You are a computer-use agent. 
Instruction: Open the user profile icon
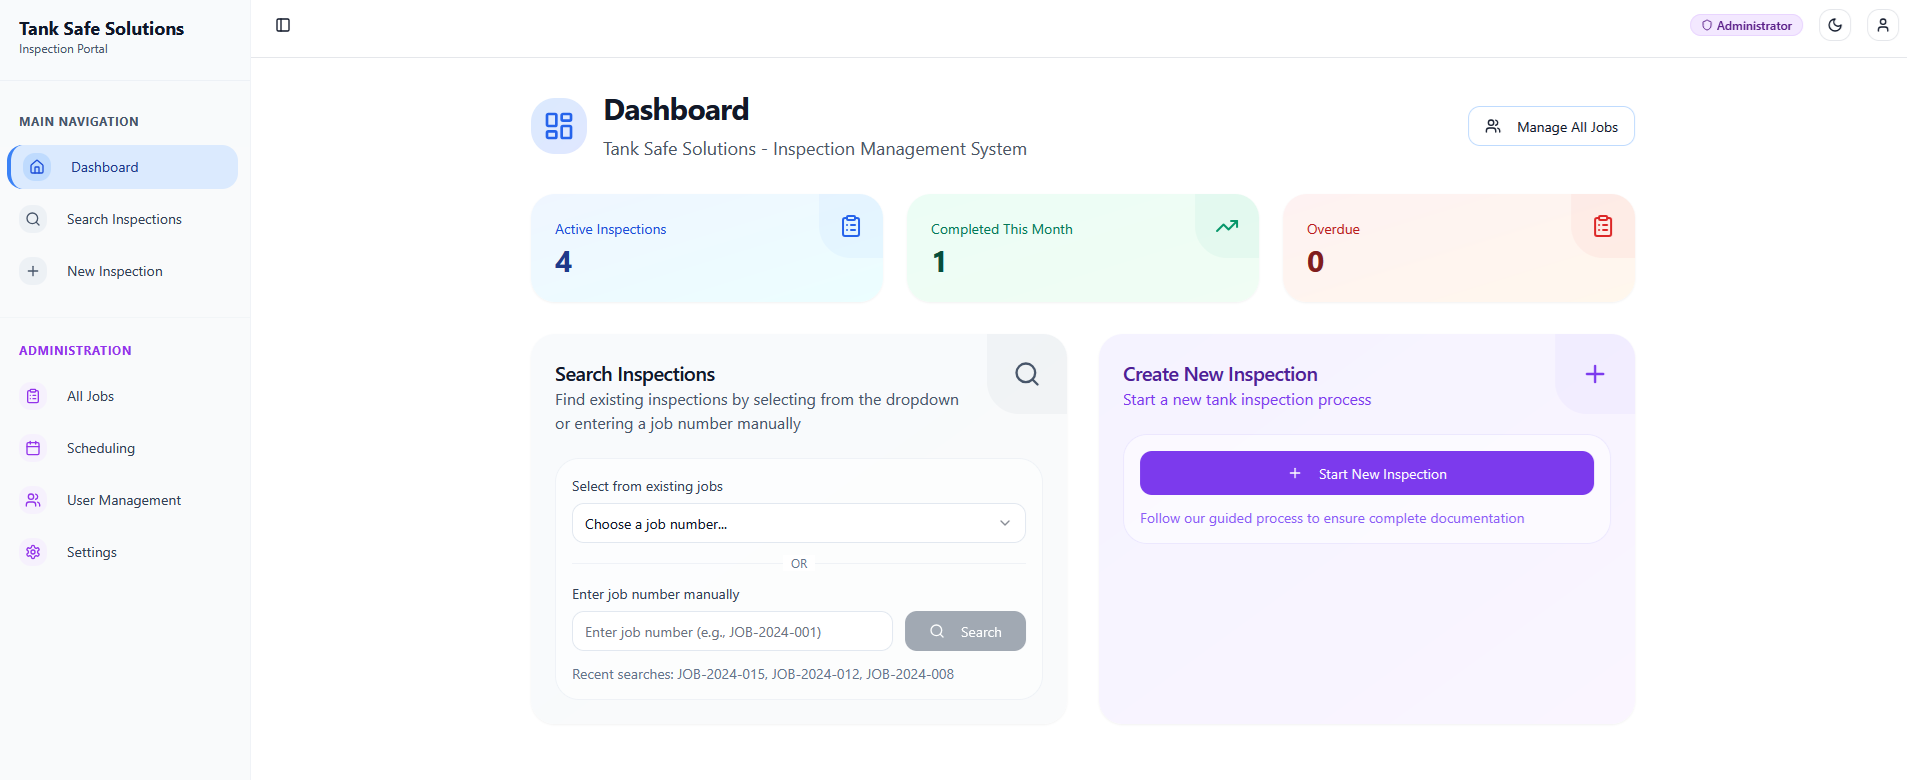point(1884,24)
